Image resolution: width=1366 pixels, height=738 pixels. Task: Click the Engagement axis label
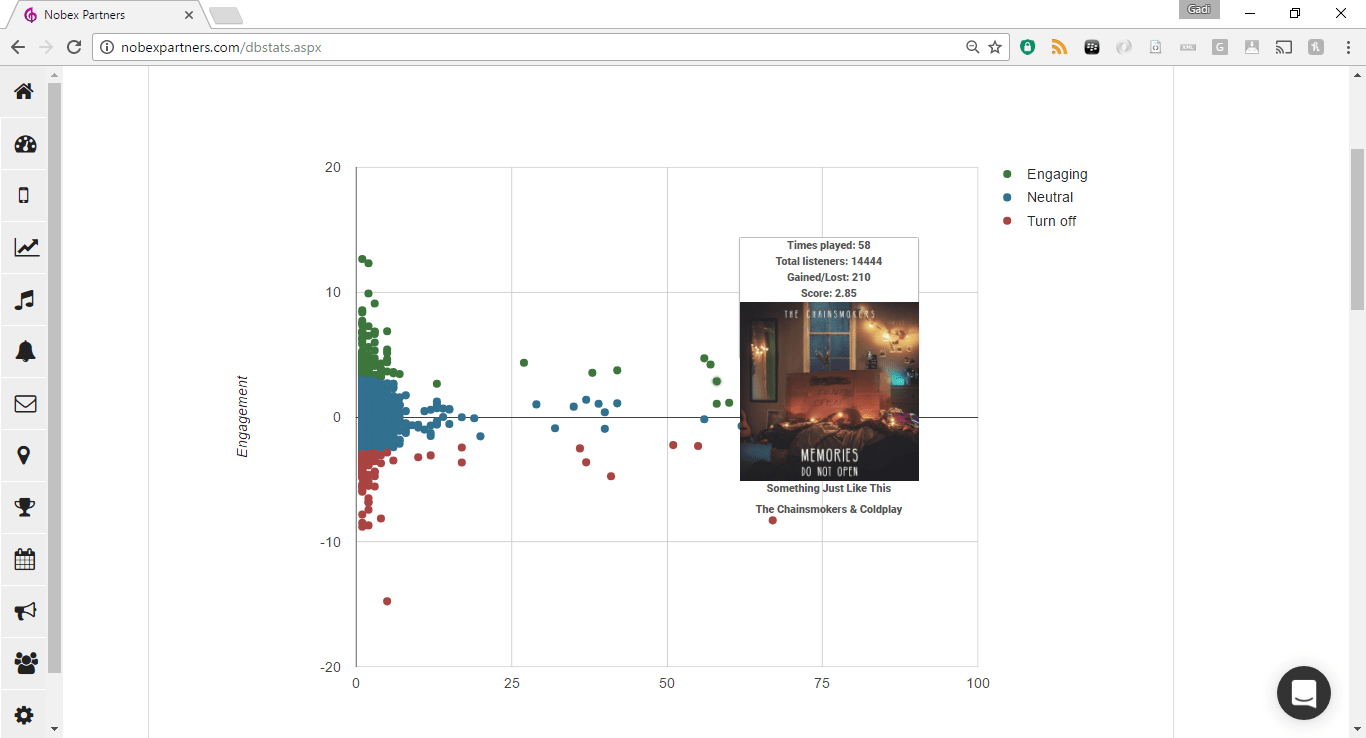point(242,417)
